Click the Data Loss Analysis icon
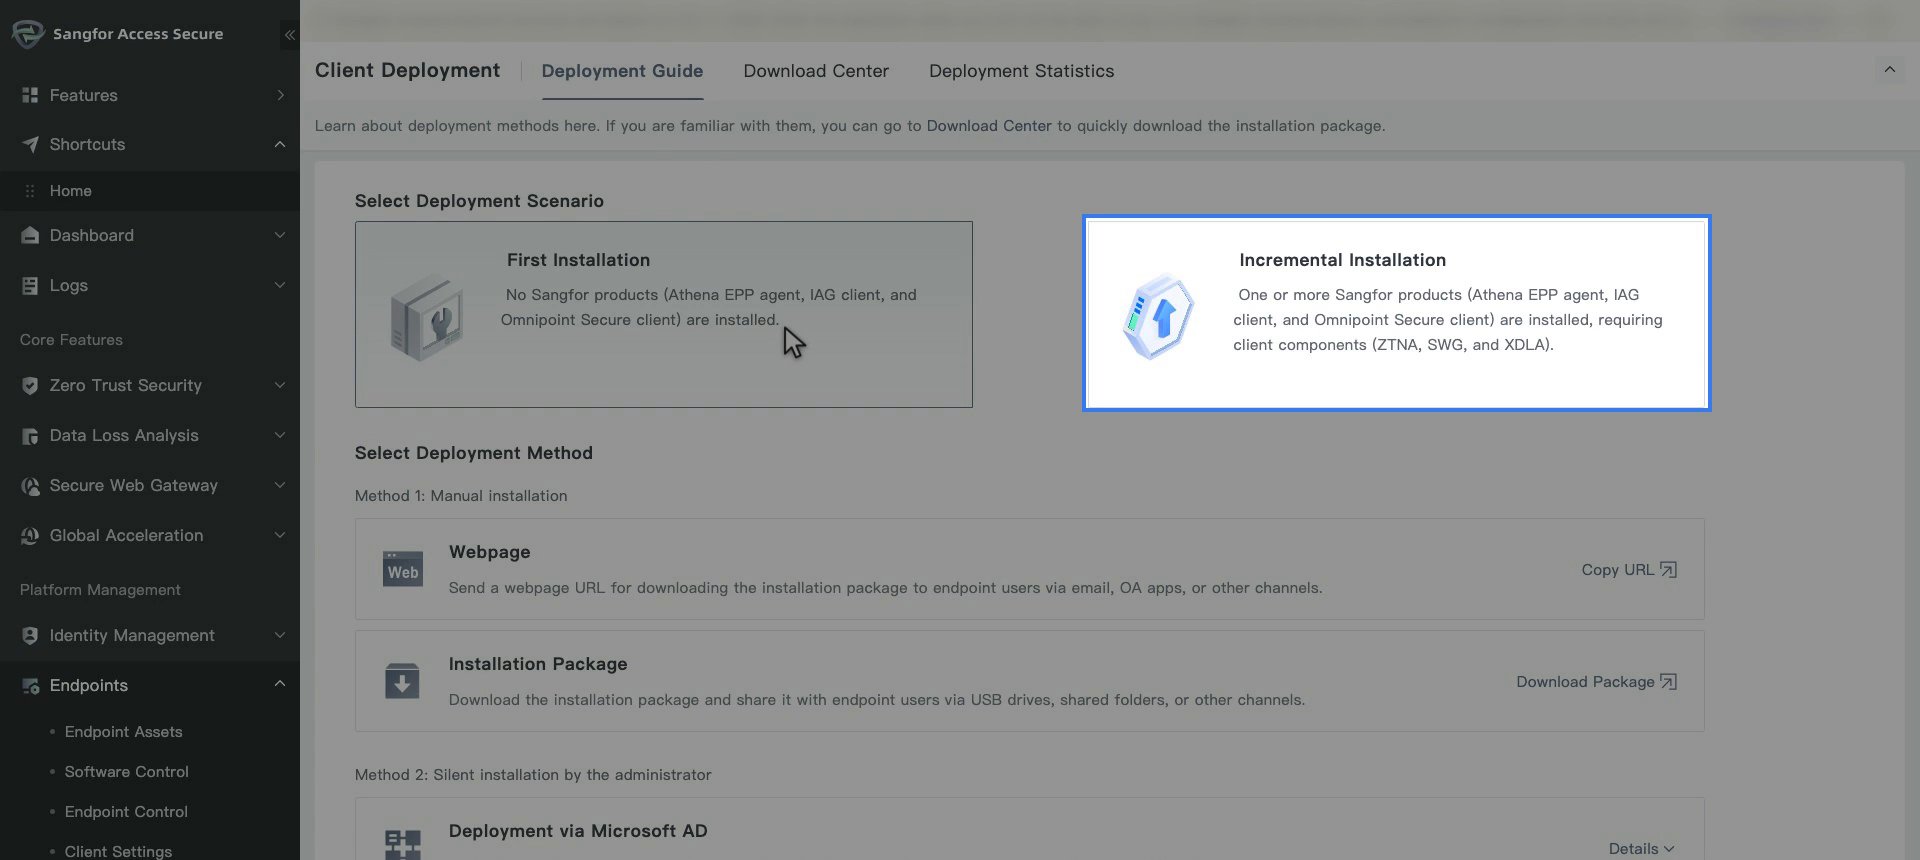 30,435
